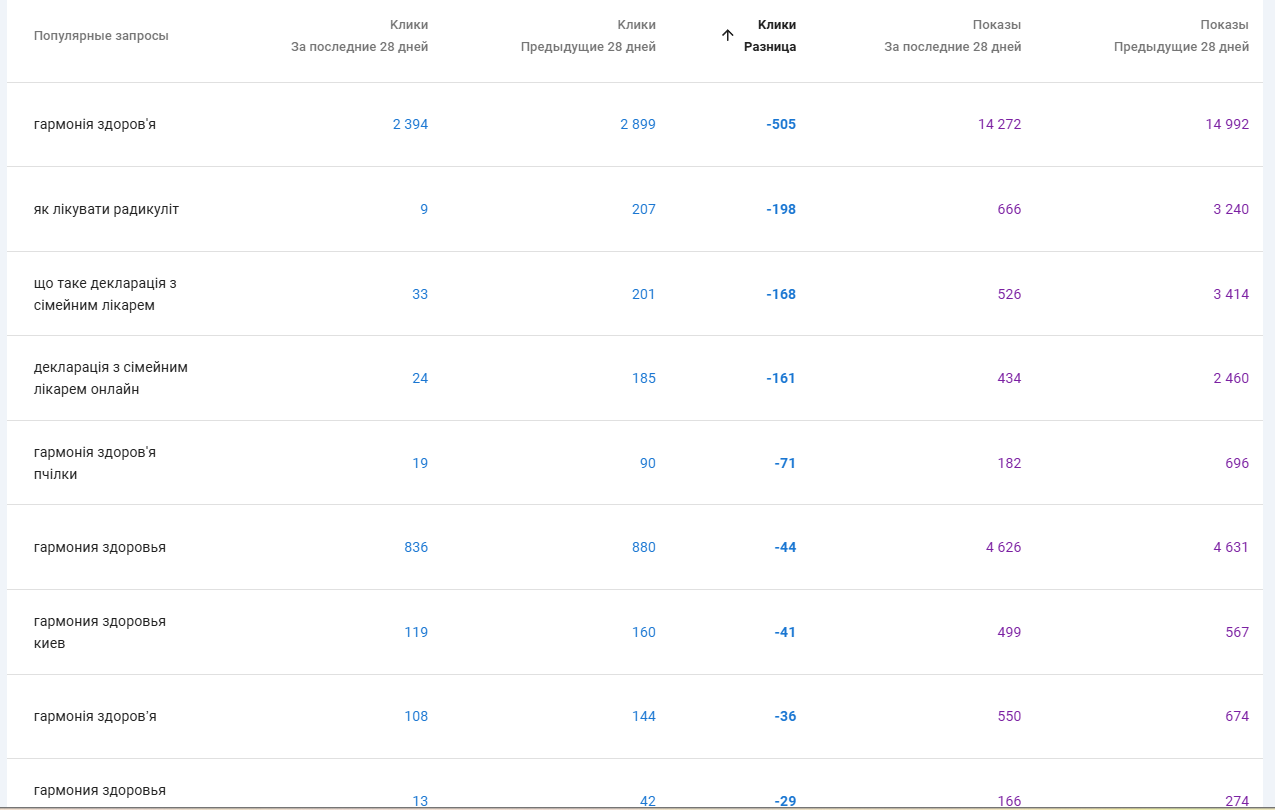
Task: Click the -505 clicks difference value
Action: click(781, 124)
